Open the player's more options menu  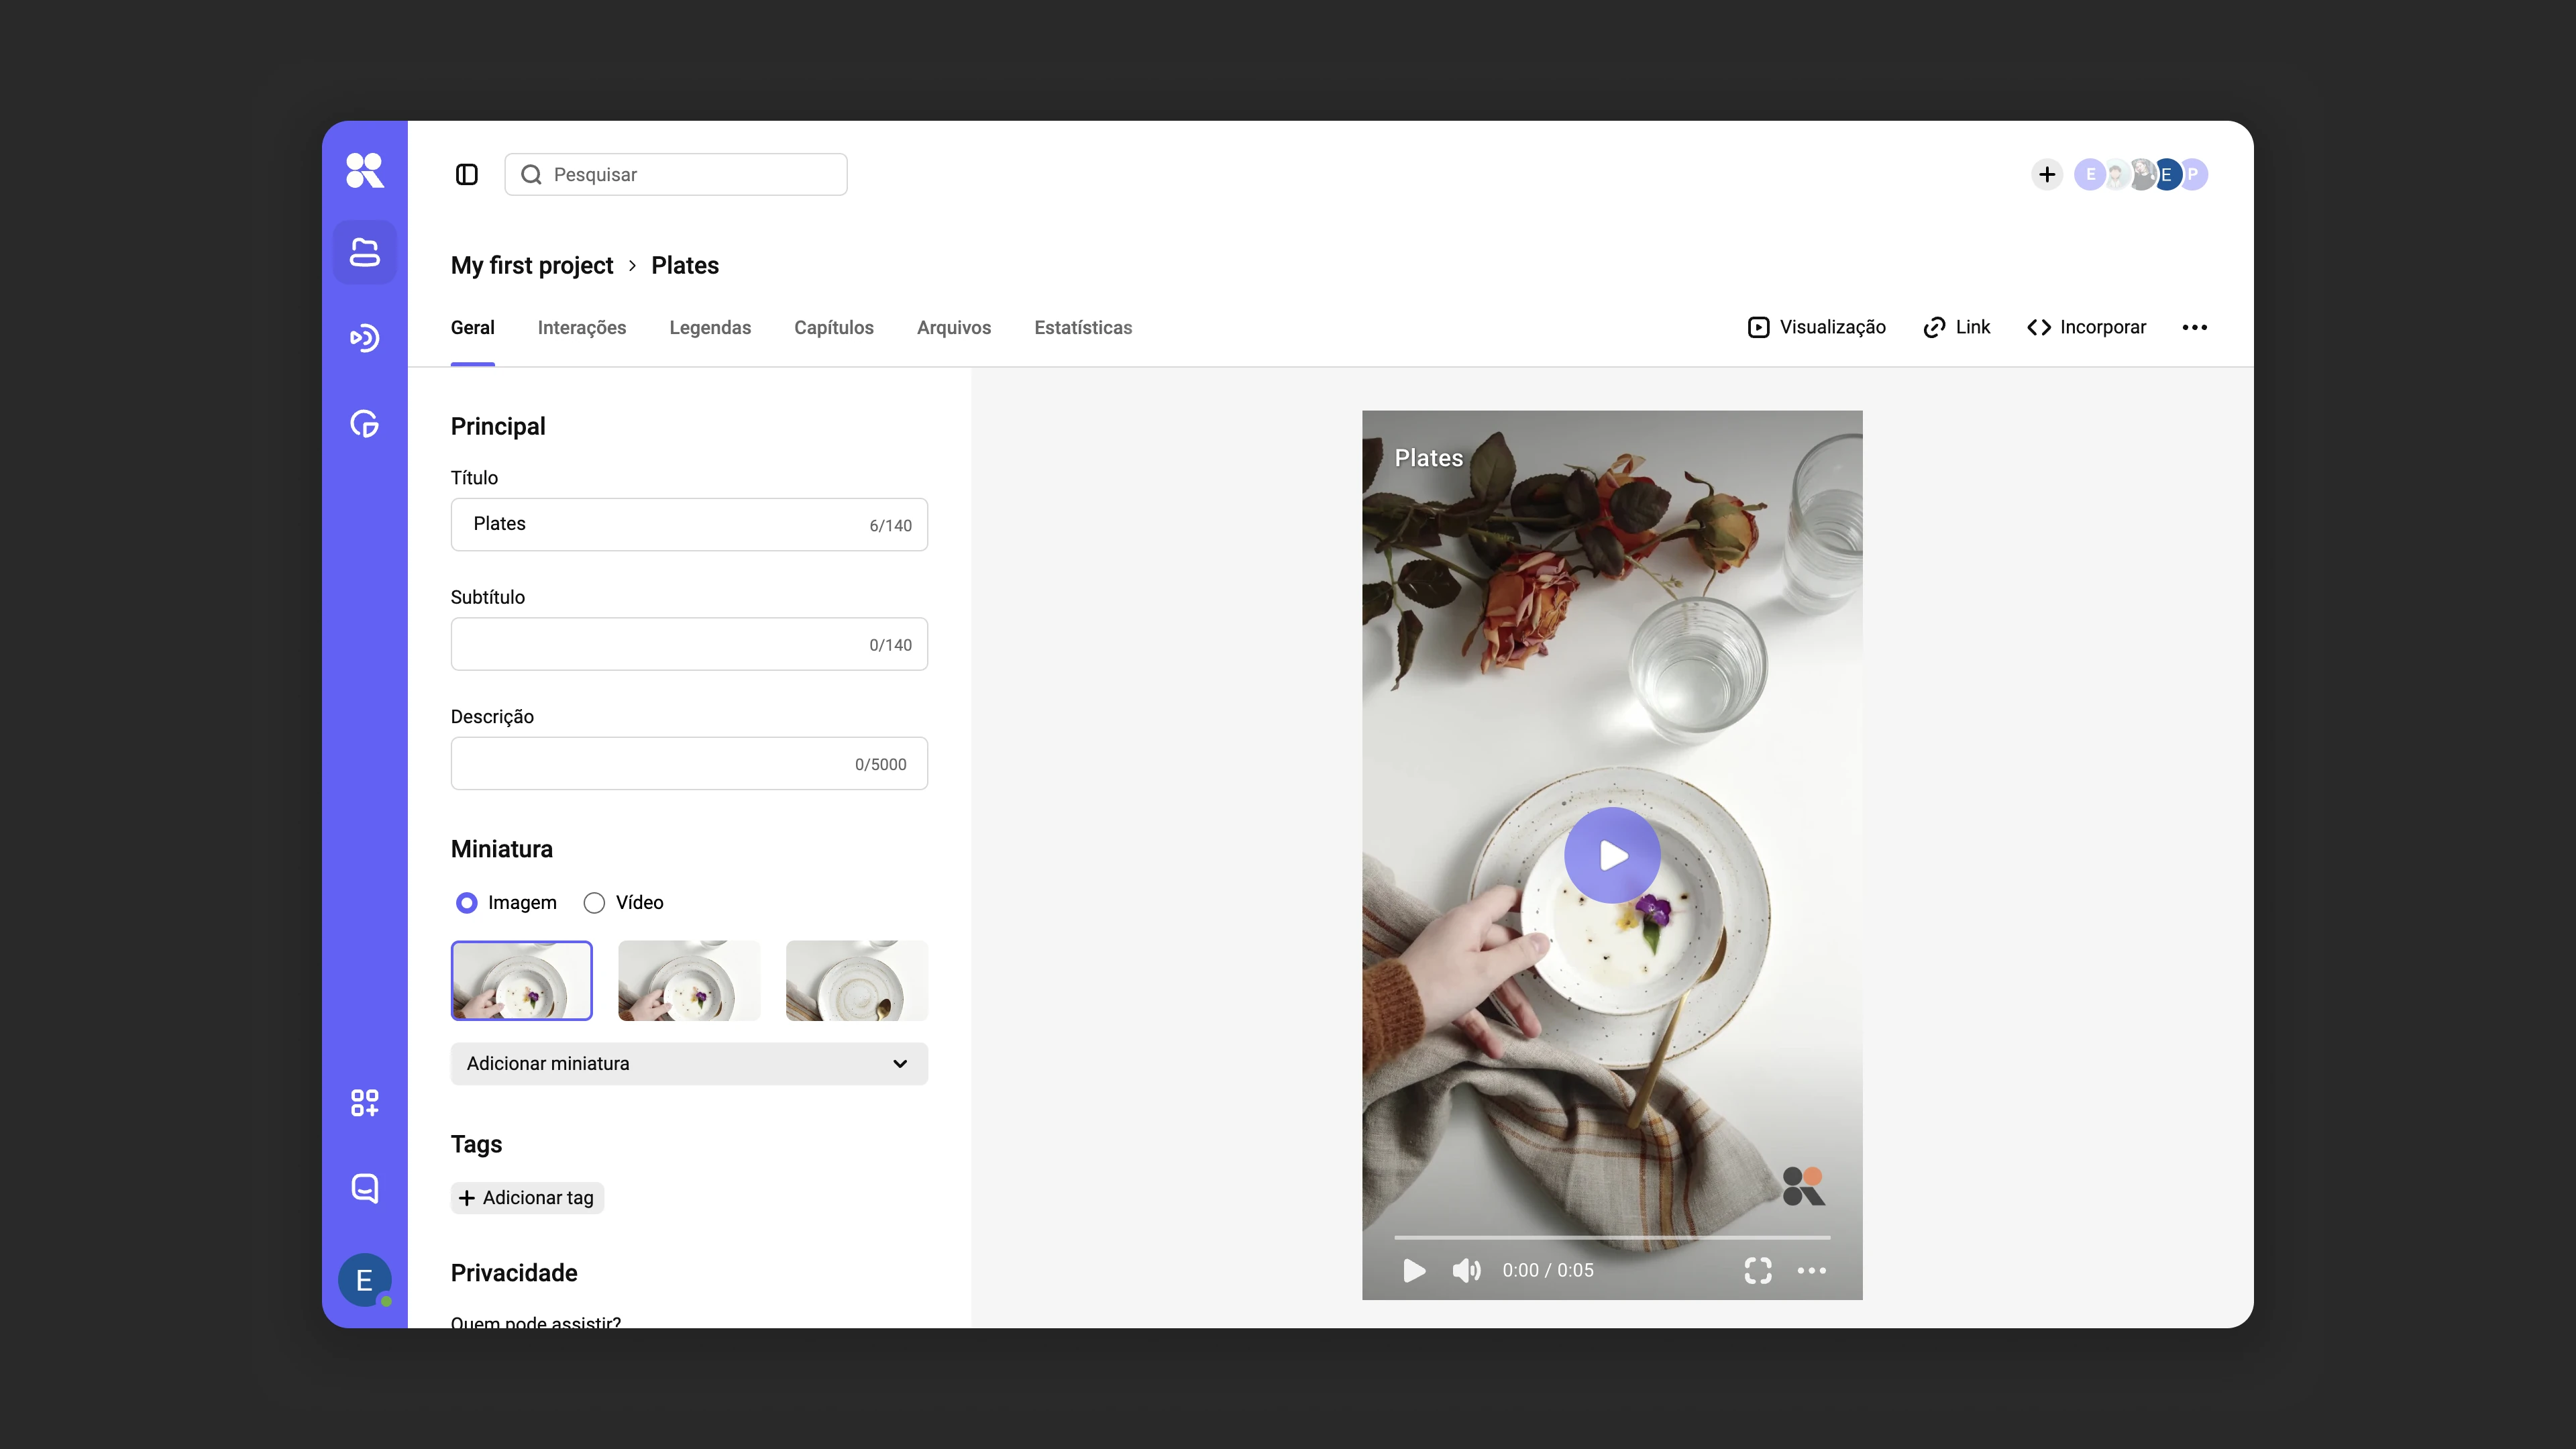tap(1811, 1270)
